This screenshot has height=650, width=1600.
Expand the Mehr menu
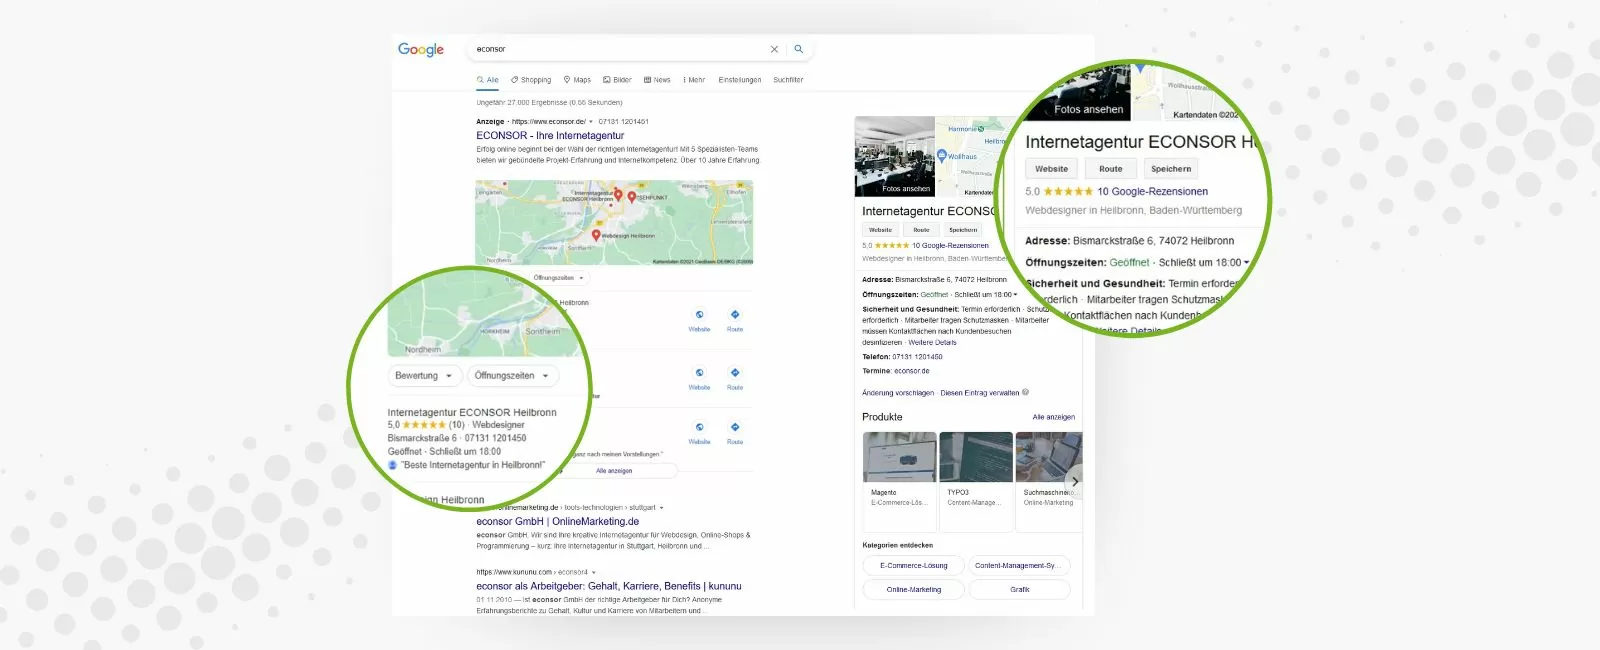tap(694, 80)
